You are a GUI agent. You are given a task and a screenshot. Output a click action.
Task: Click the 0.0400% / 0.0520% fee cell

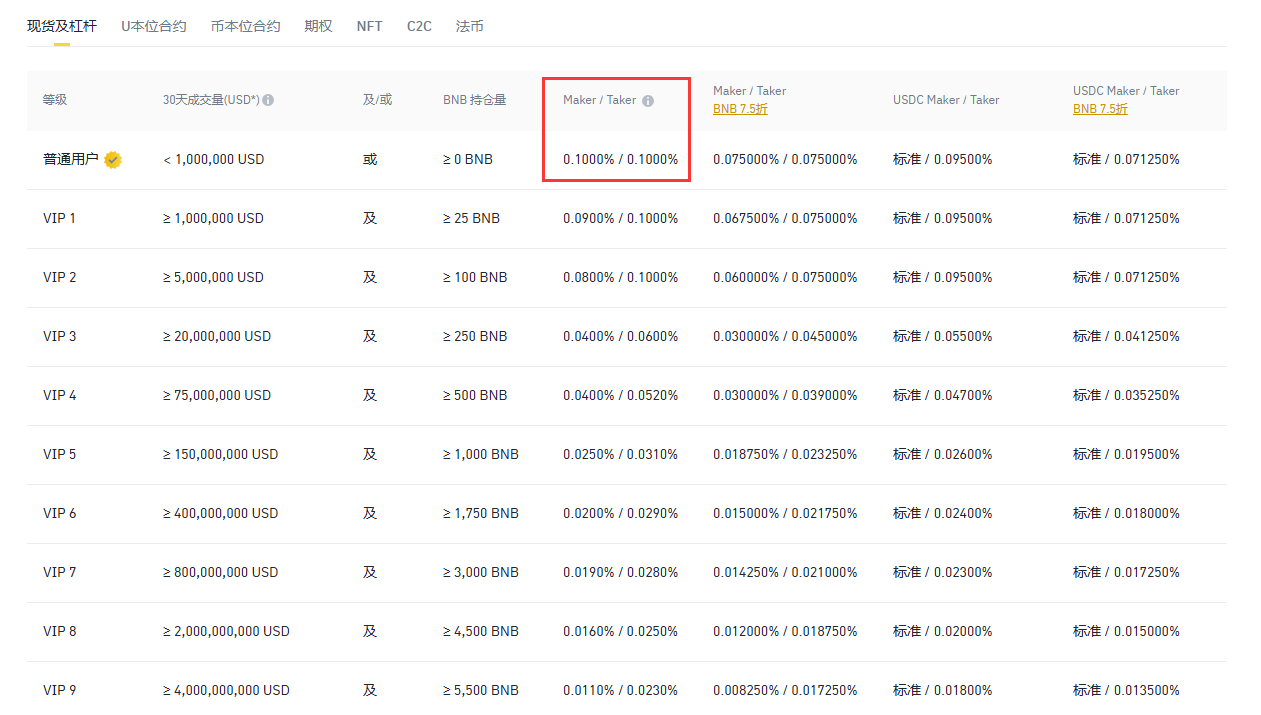621,395
